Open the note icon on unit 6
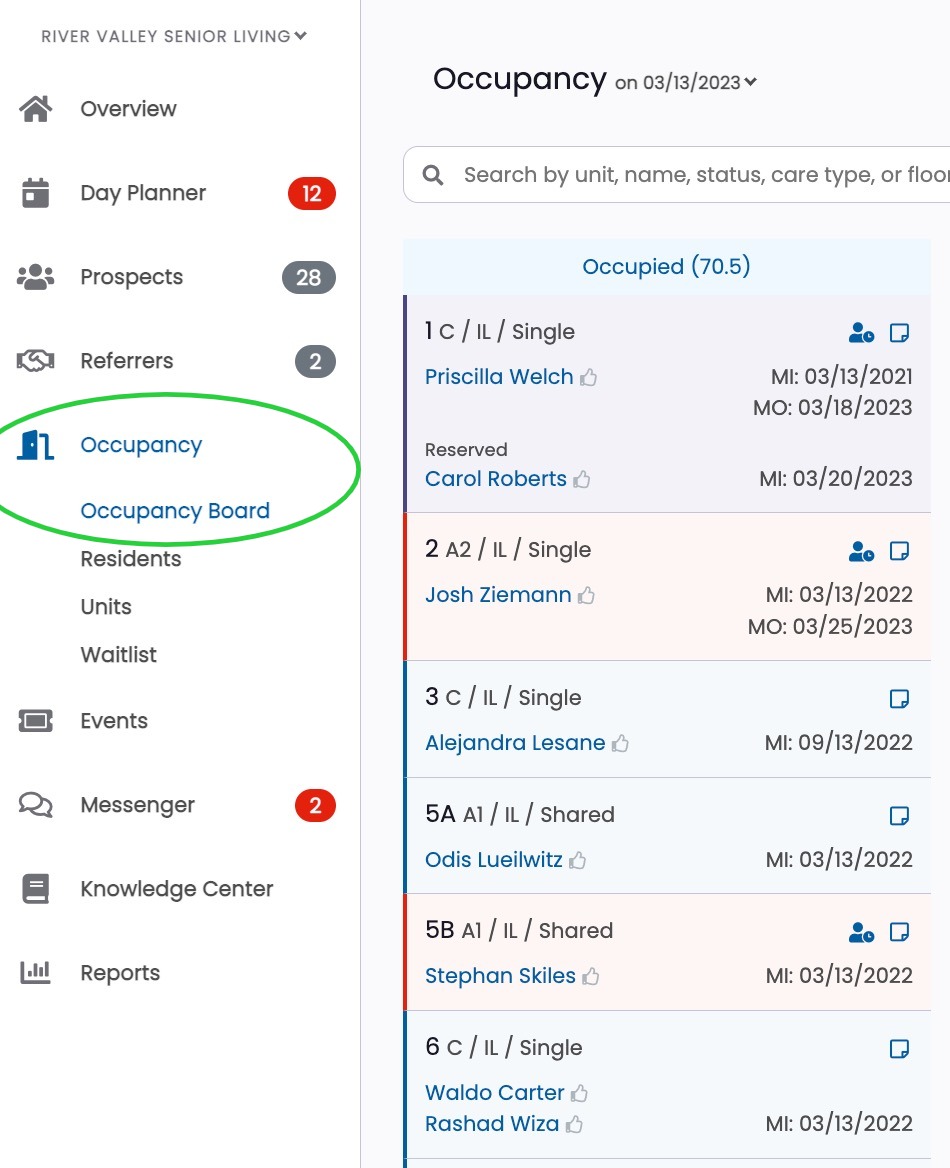 click(899, 1049)
